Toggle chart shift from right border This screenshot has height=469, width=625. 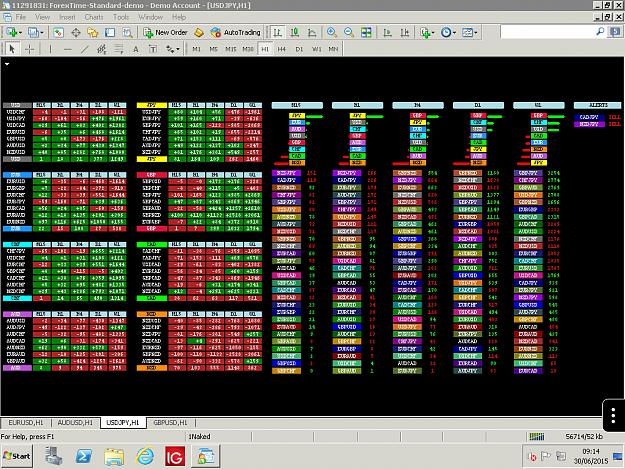coord(405,33)
